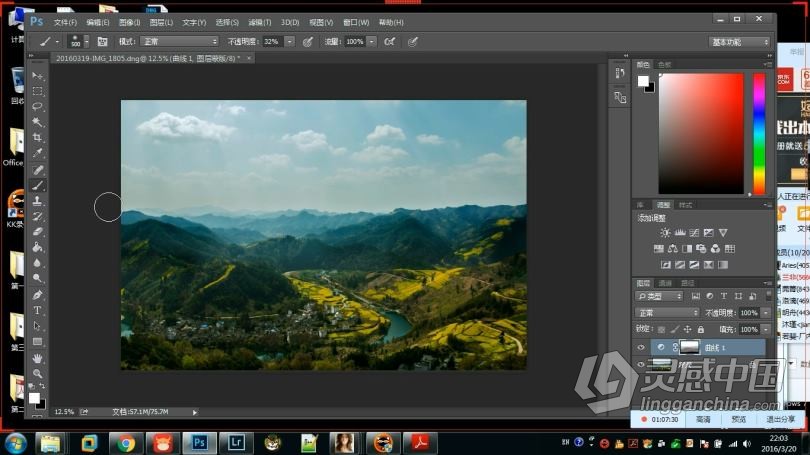The width and height of the screenshot is (810, 455).
Task: Select the Blur tool
Action: point(38,263)
